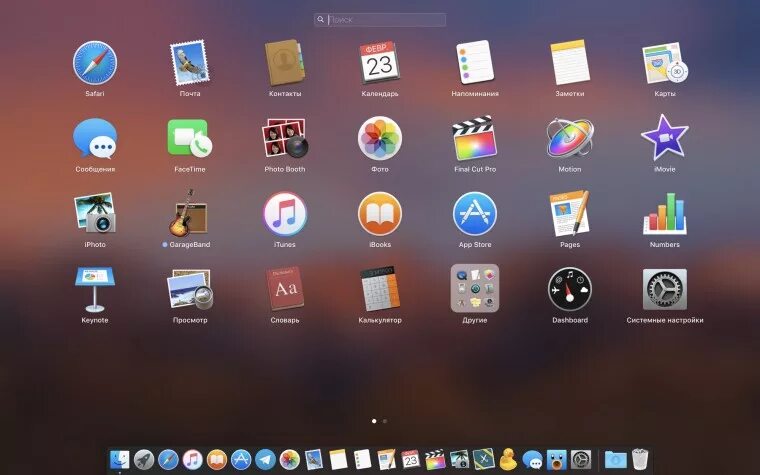This screenshot has width=760, height=475.
Task: Open Photos from the Dock
Action: point(289,459)
